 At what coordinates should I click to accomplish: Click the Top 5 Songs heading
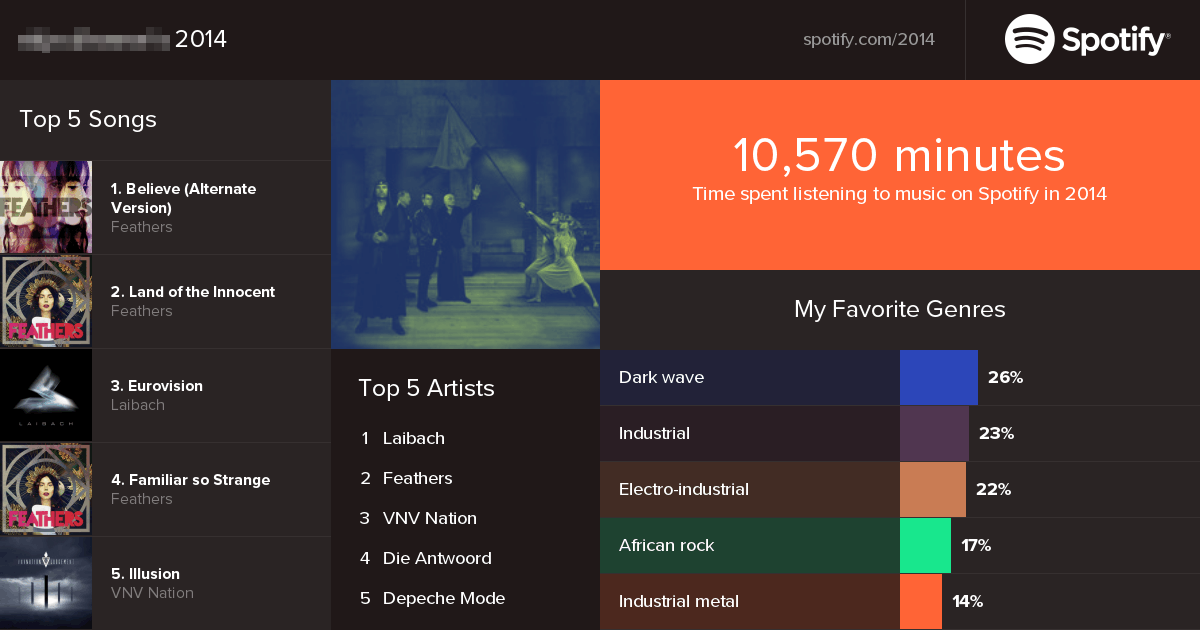click(88, 120)
